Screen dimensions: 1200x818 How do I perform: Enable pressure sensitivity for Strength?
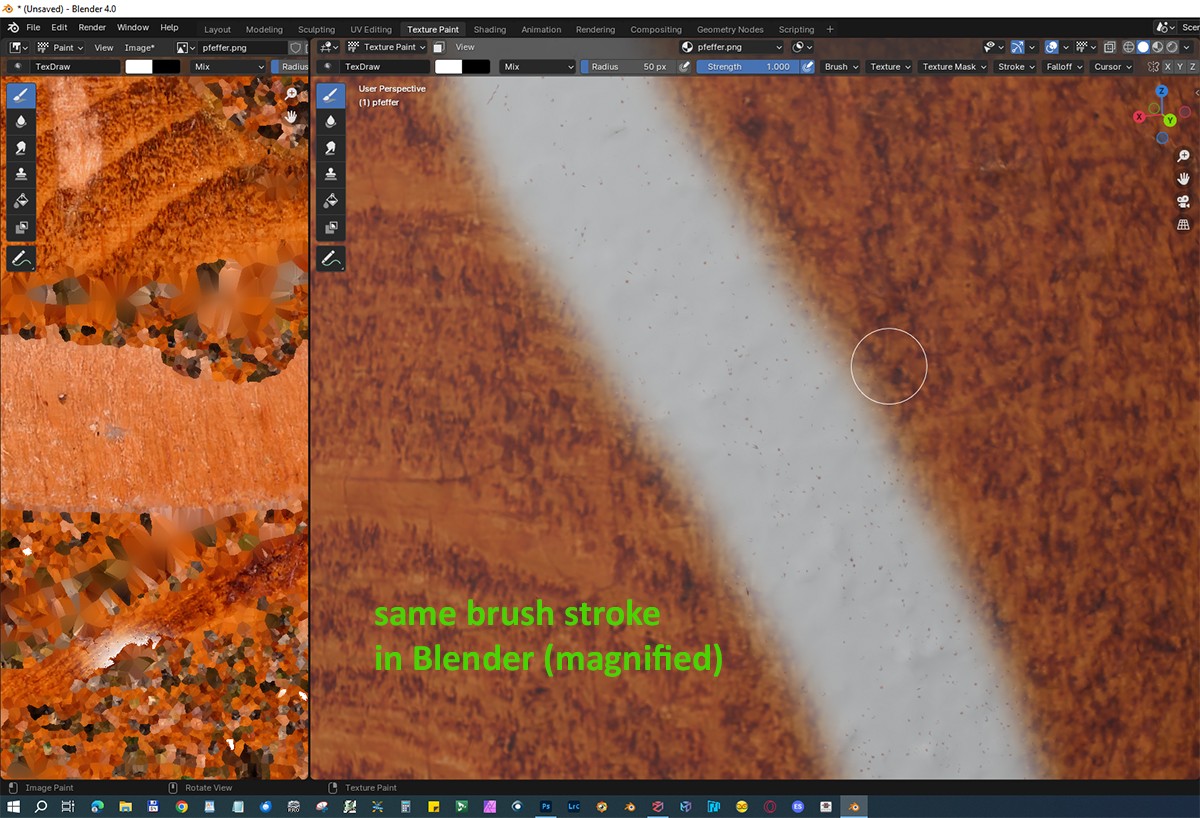[x=805, y=67]
